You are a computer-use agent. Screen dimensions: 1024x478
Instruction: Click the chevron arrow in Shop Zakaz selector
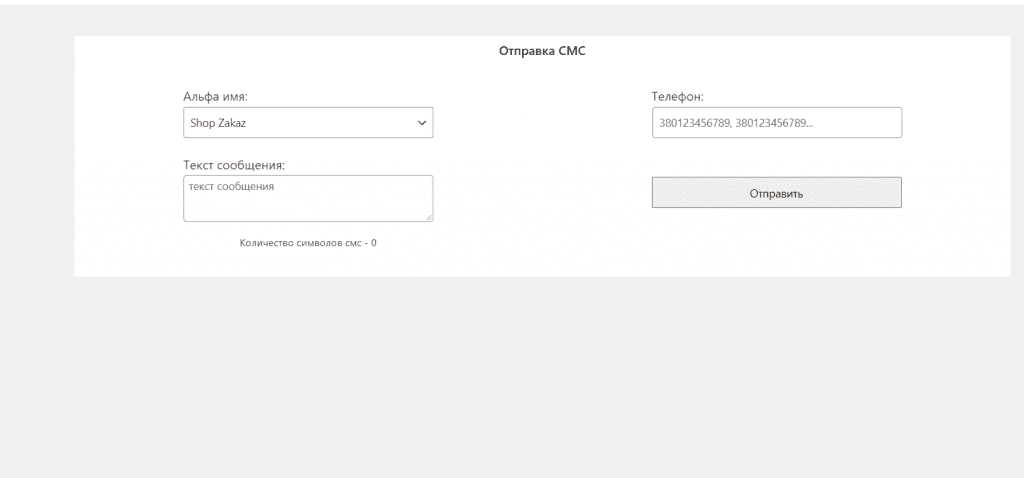[422, 123]
